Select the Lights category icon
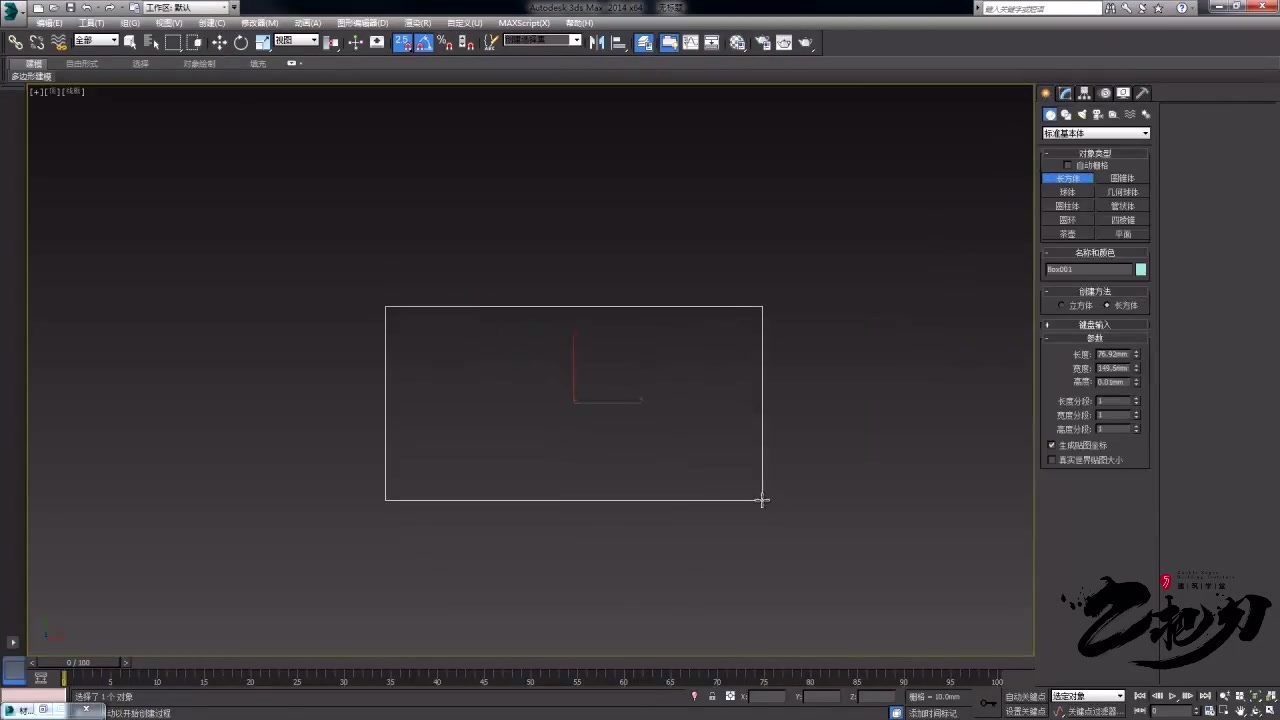 (x=1081, y=114)
